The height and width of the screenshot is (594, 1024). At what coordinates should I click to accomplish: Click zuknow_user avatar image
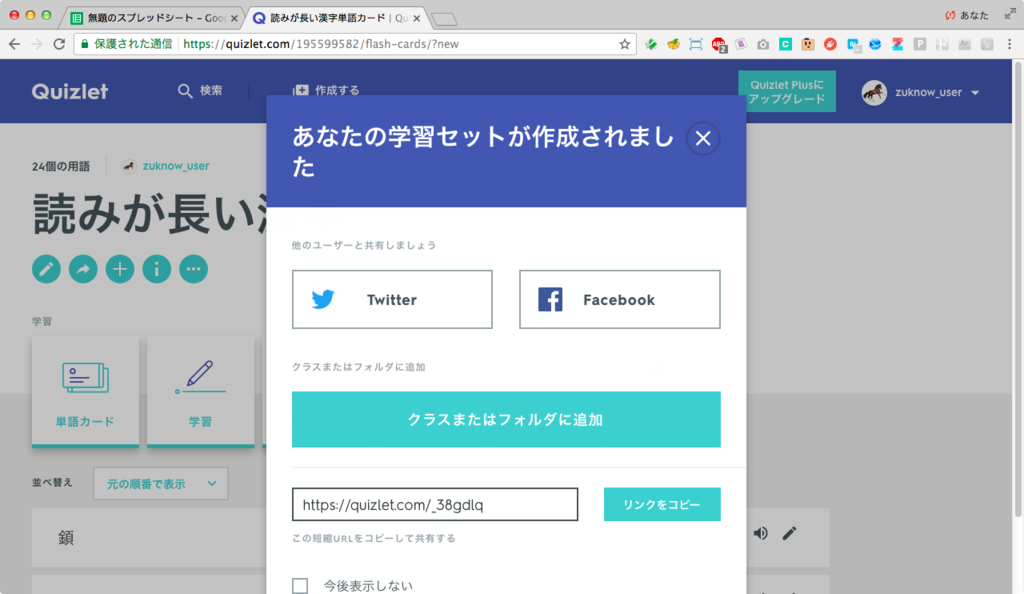[x=874, y=93]
